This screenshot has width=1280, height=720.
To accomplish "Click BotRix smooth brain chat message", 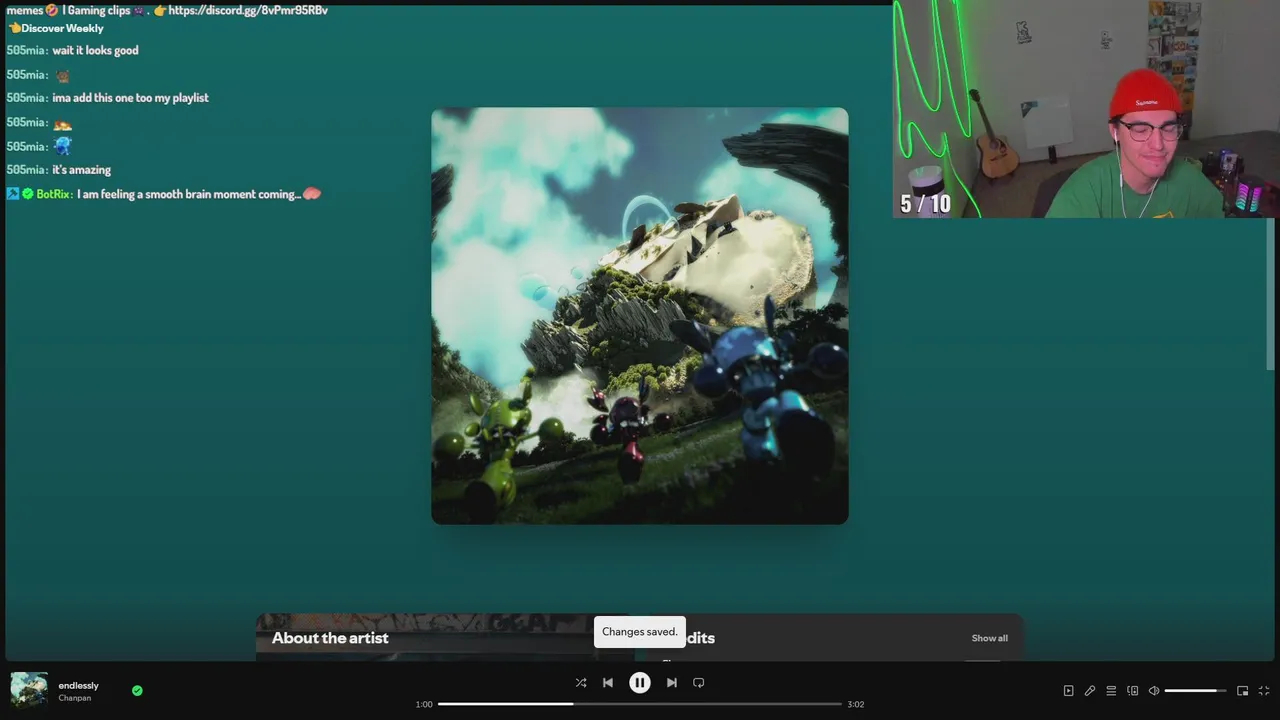I will point(198,194).
